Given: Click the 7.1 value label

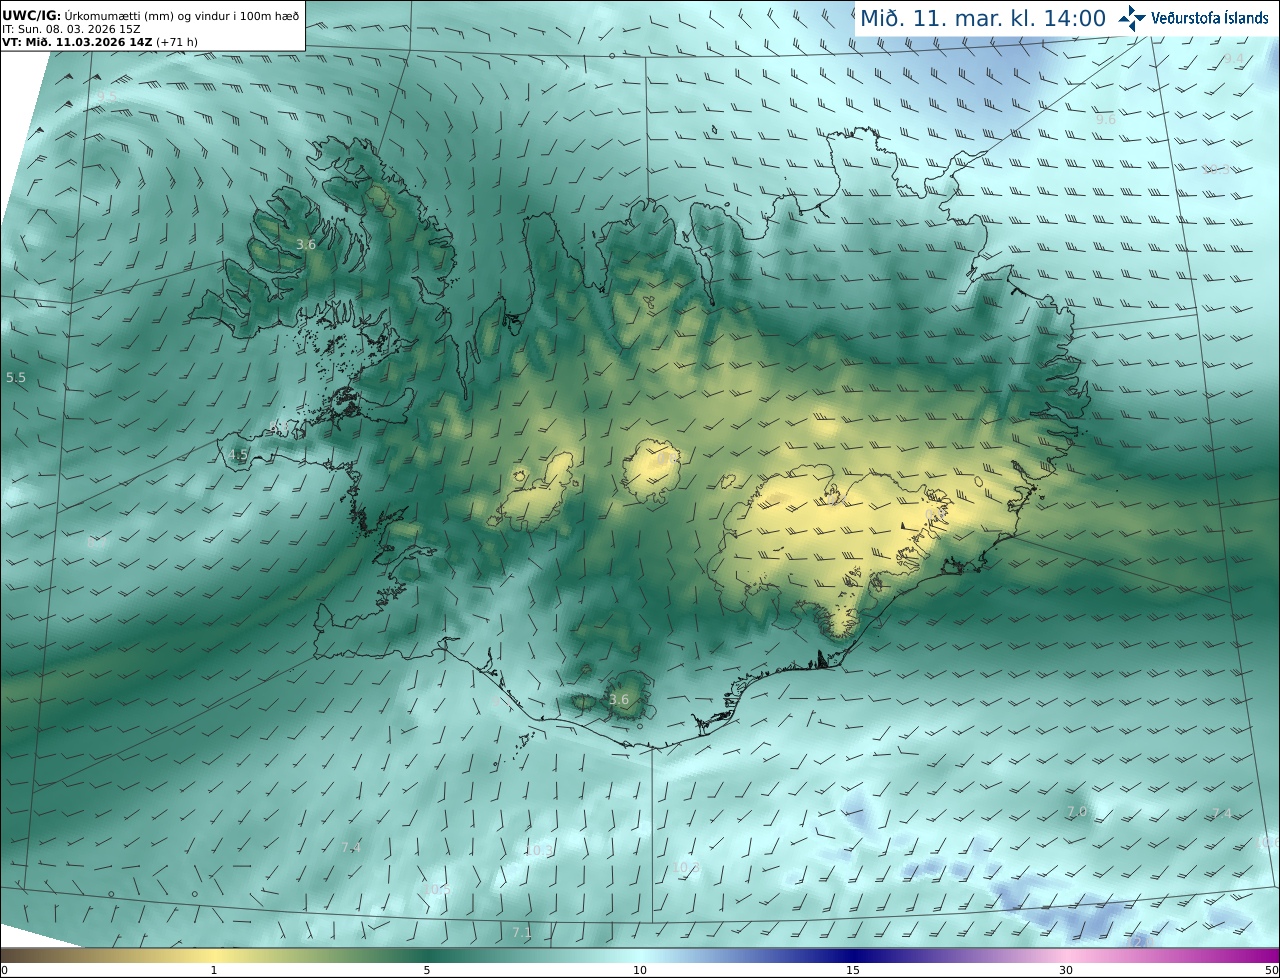Looking at the screenshot, I should [522, 933].
